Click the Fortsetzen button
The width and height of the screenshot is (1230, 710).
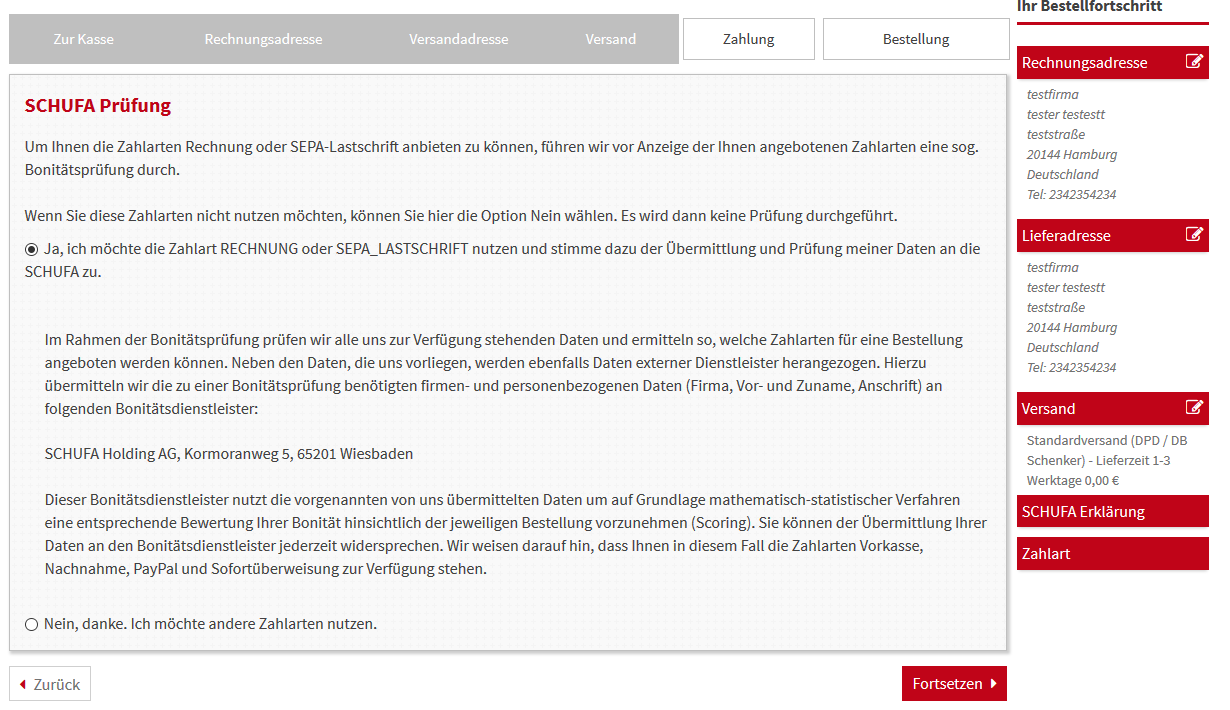[954, 684]
